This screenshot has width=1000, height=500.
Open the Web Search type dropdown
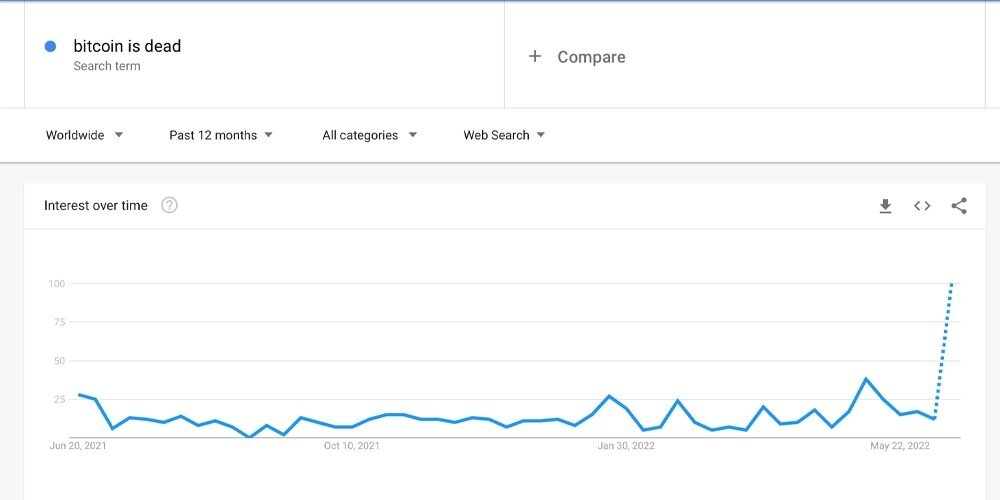(504, 135)
